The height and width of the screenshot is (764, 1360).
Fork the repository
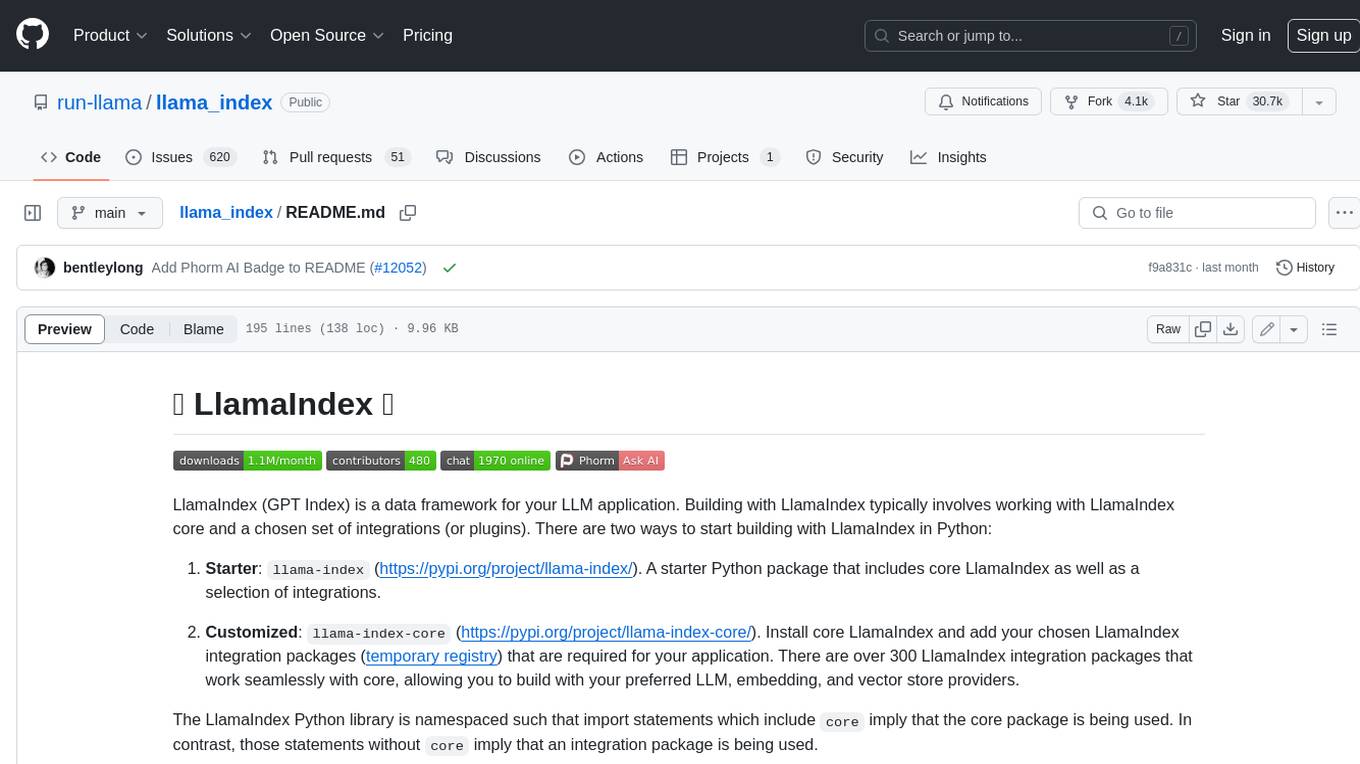(1109, 102)
